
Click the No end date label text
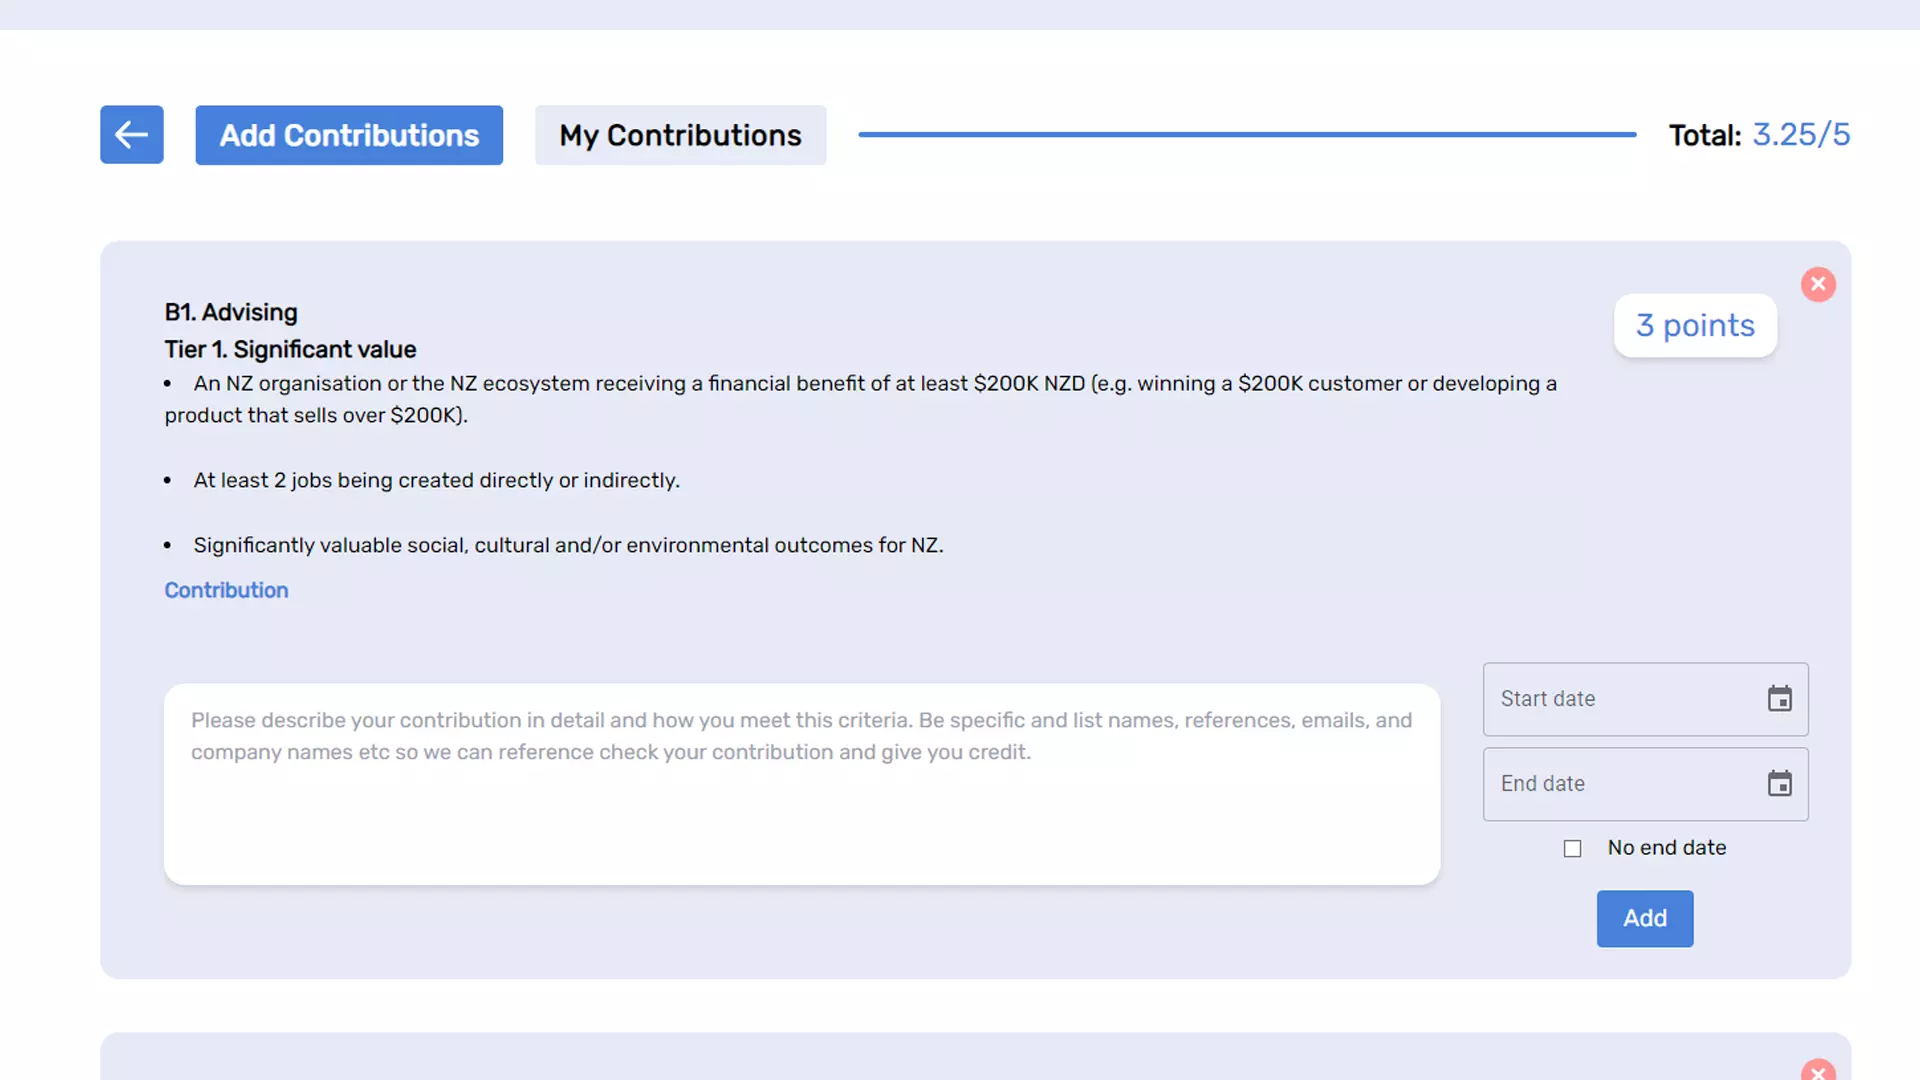click(1666, 848)
